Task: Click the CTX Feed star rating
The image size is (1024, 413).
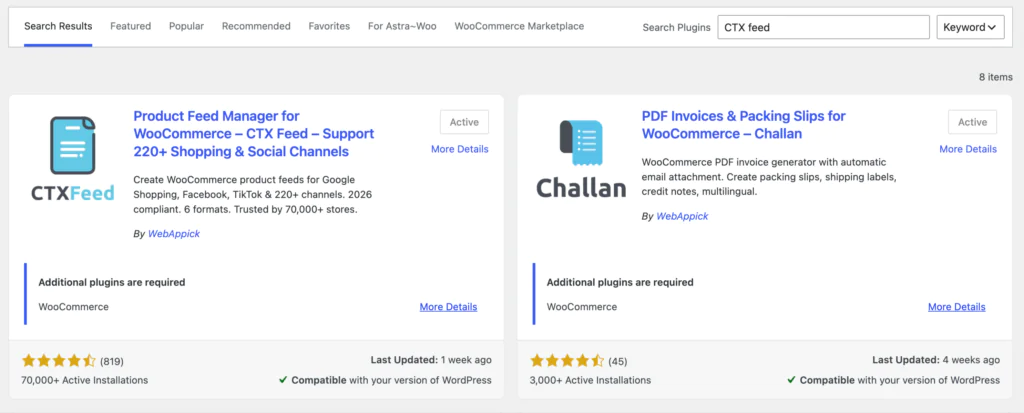Action: click(x=59, y=361)
